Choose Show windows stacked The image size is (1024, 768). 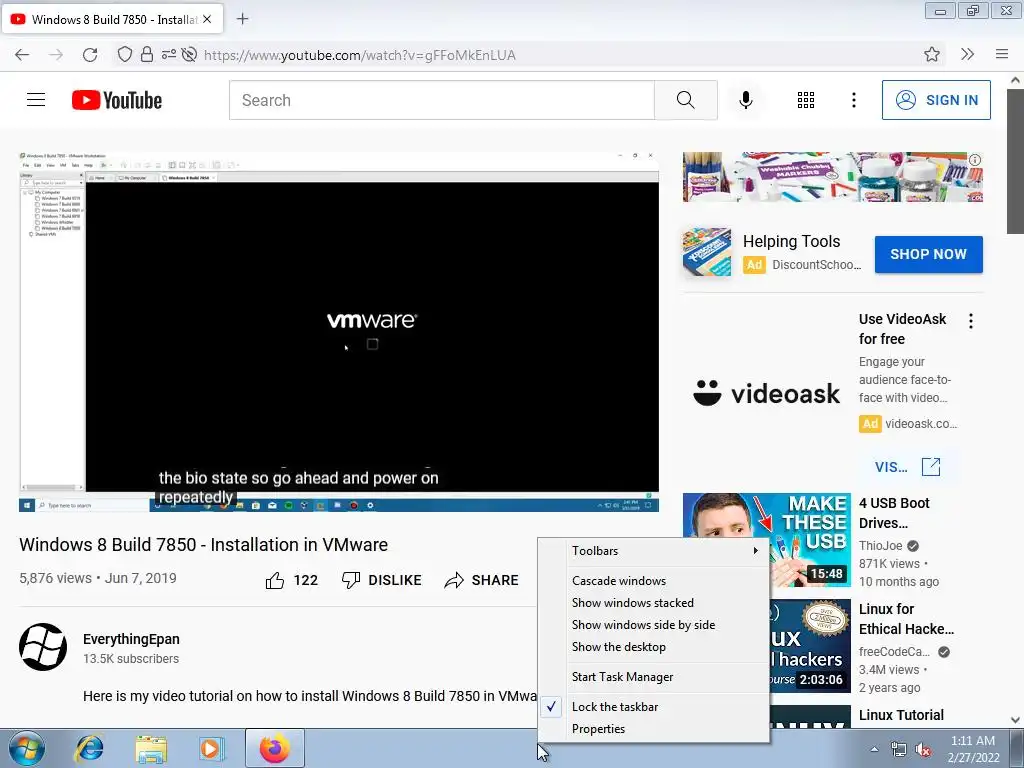[x=653, y=603]
